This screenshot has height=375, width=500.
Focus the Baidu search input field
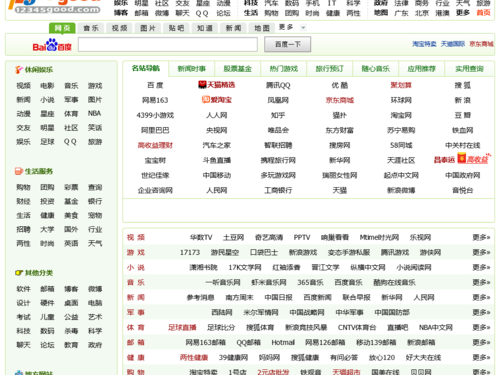coord(168,44)
